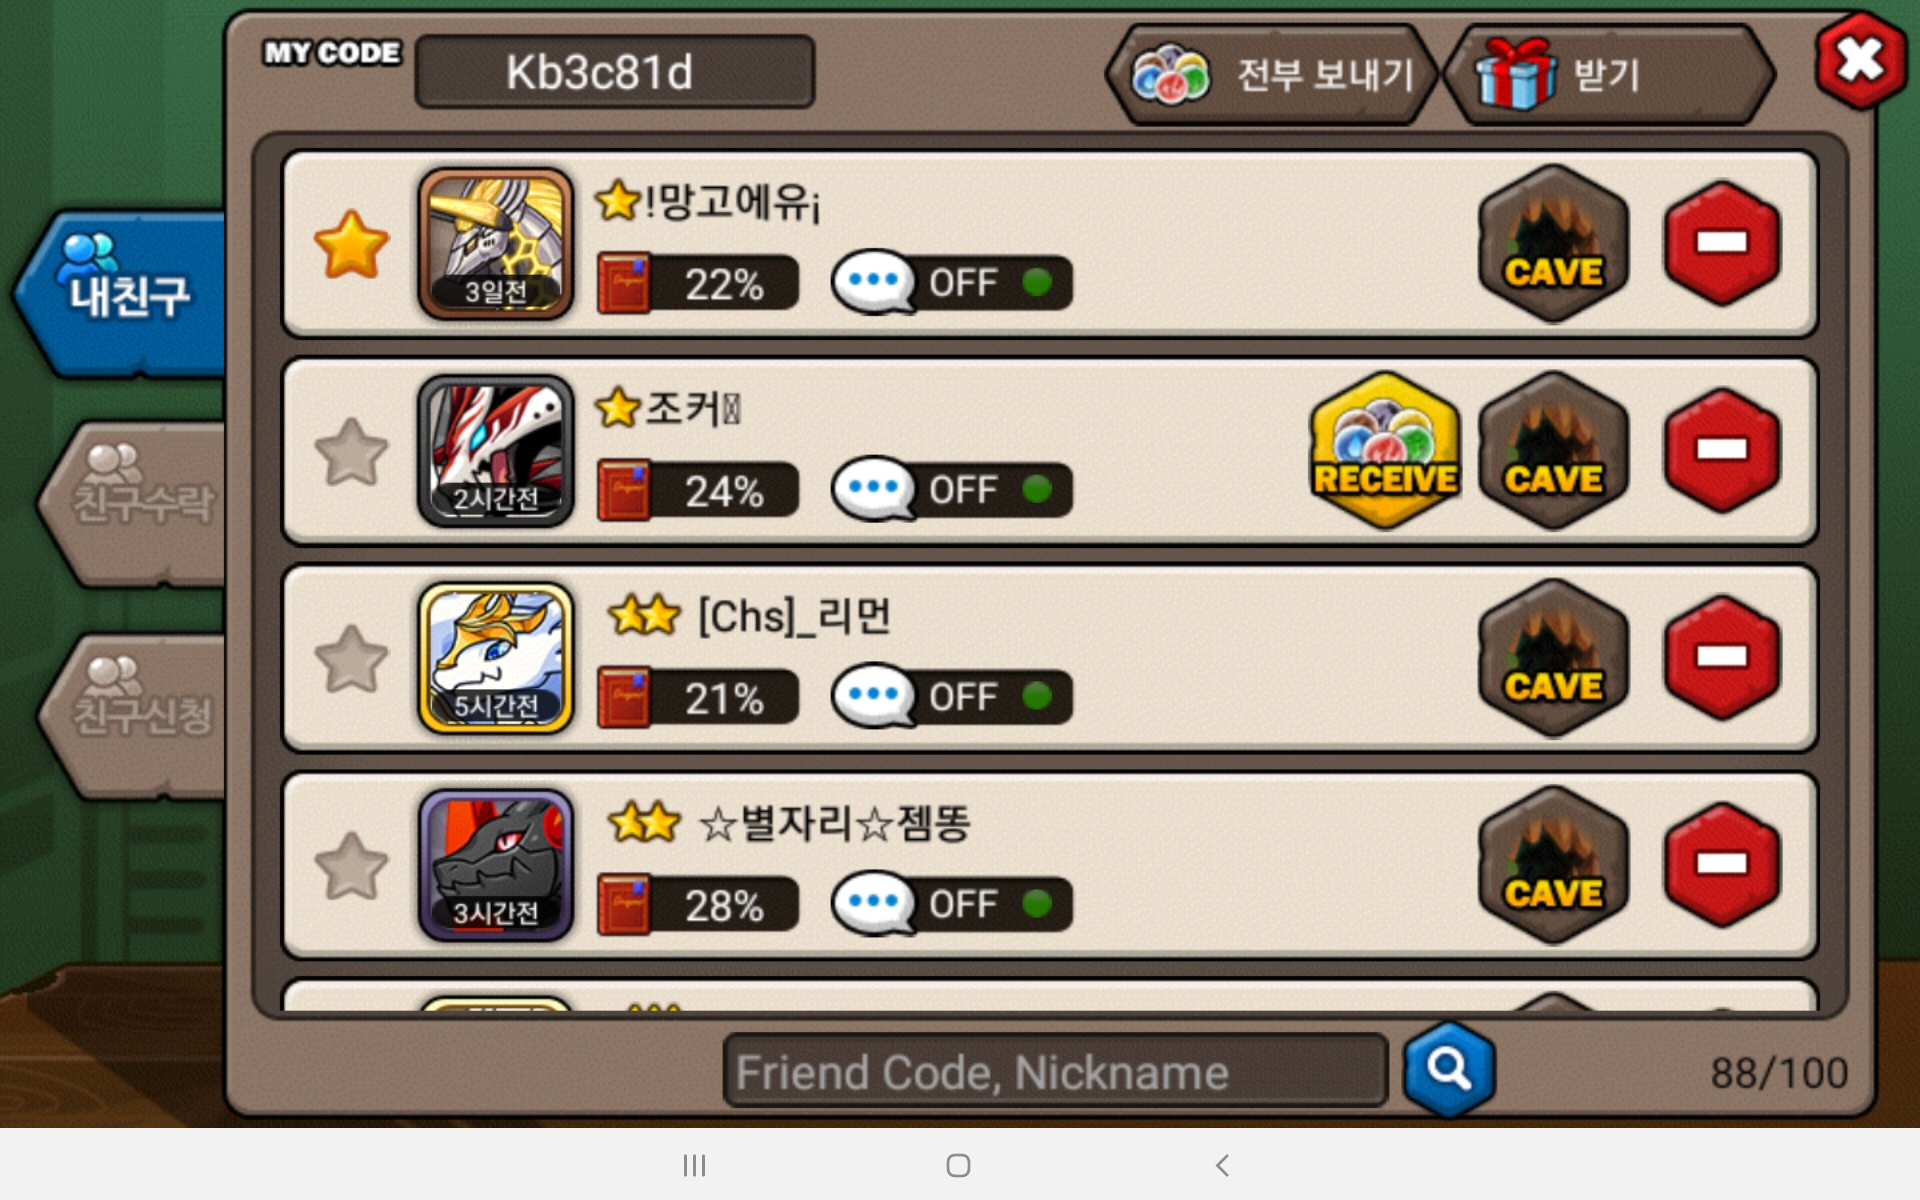Click the 전부 보내기 send-all button

coord(1272,75)
